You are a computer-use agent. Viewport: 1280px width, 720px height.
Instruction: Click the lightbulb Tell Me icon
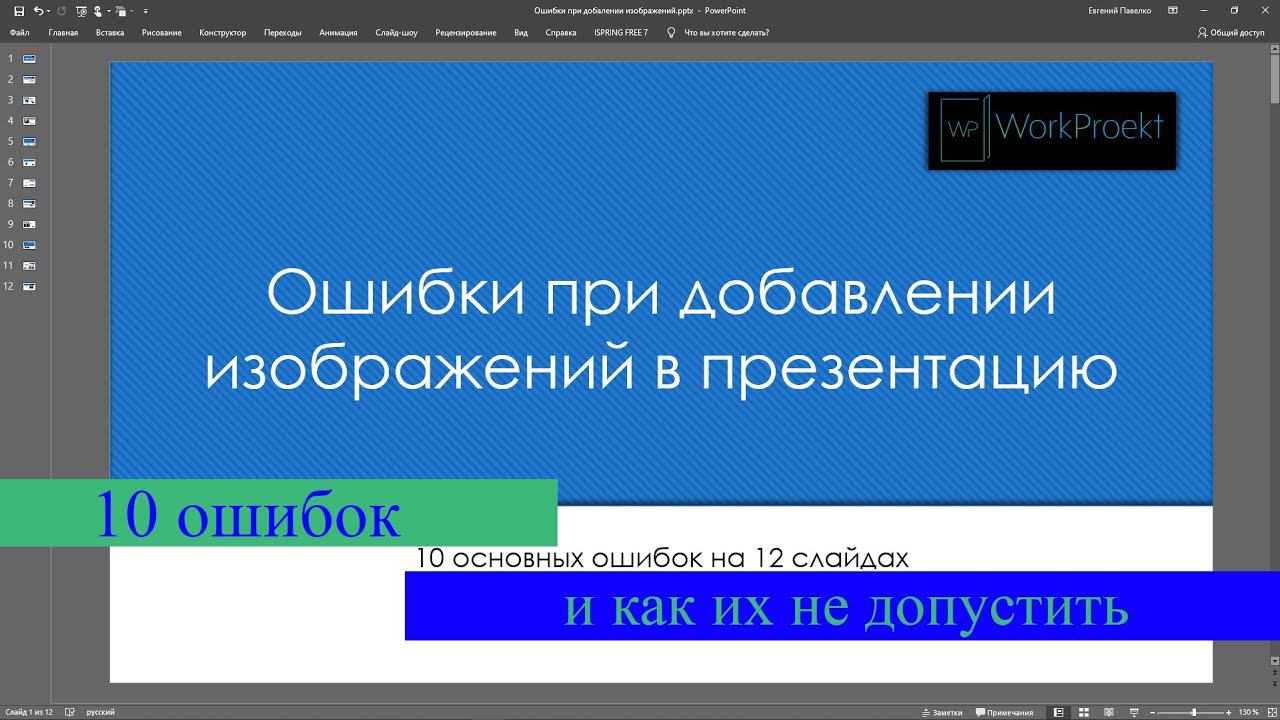tap(671, 32)
